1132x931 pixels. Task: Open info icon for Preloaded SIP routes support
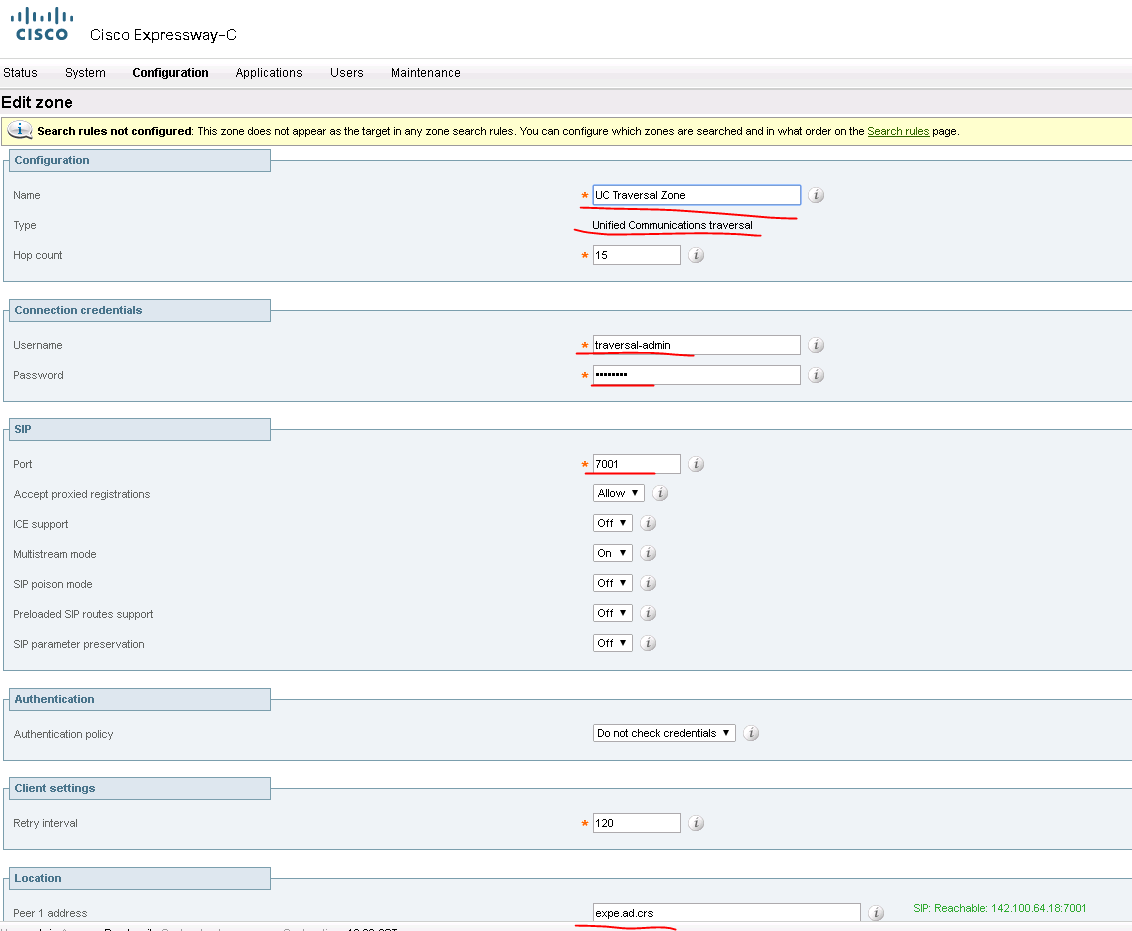point(648,613)
